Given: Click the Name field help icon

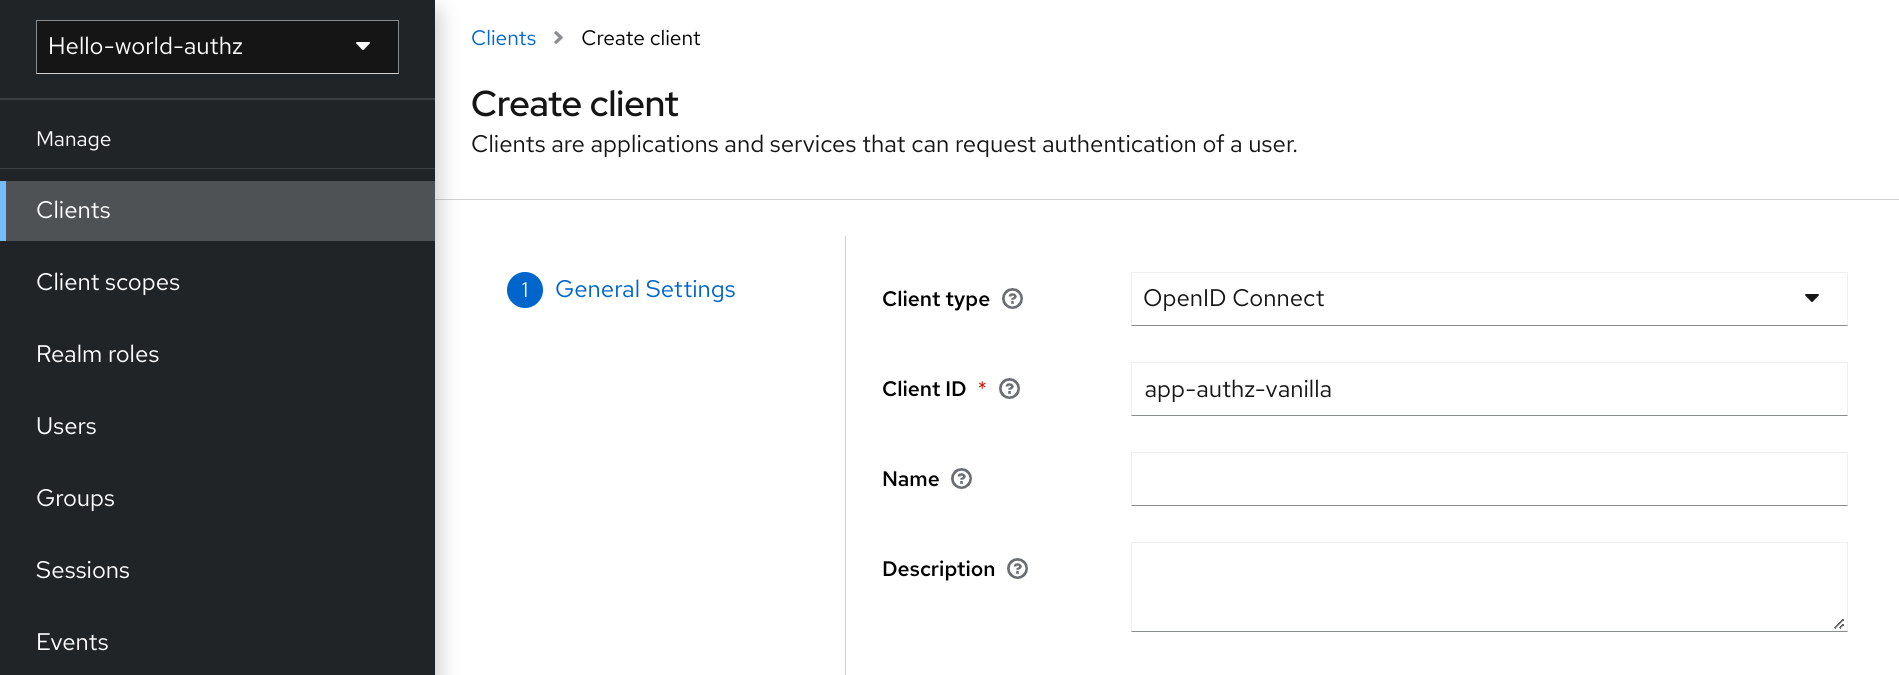Looking at the screenshot, I should tap(961, 479).
